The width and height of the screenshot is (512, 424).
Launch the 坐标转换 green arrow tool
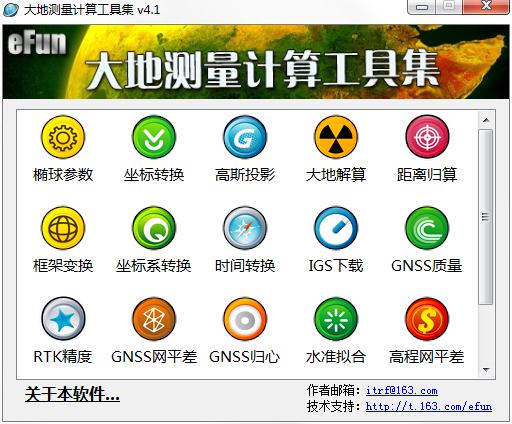click(x=154, y=137)
